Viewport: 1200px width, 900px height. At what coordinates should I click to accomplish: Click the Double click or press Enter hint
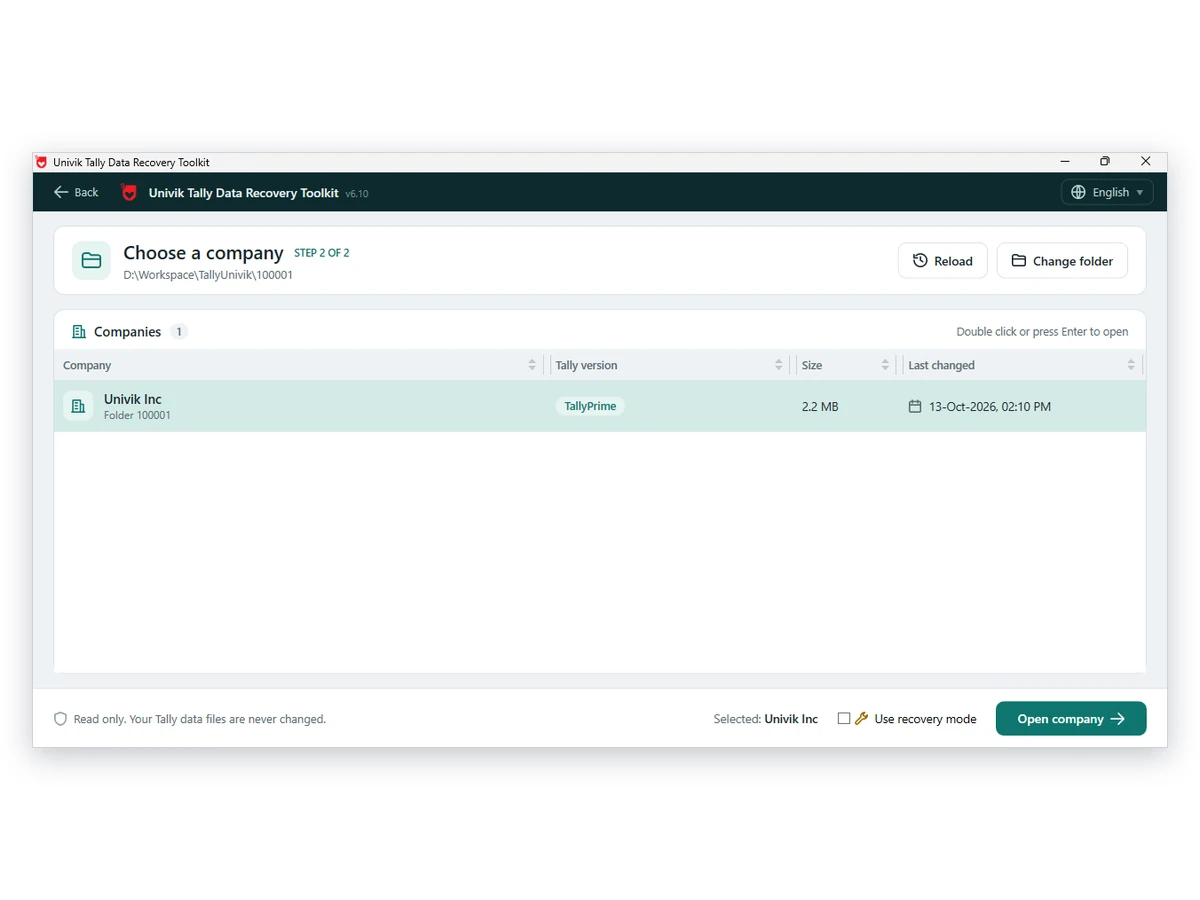tap(1042, 332)
